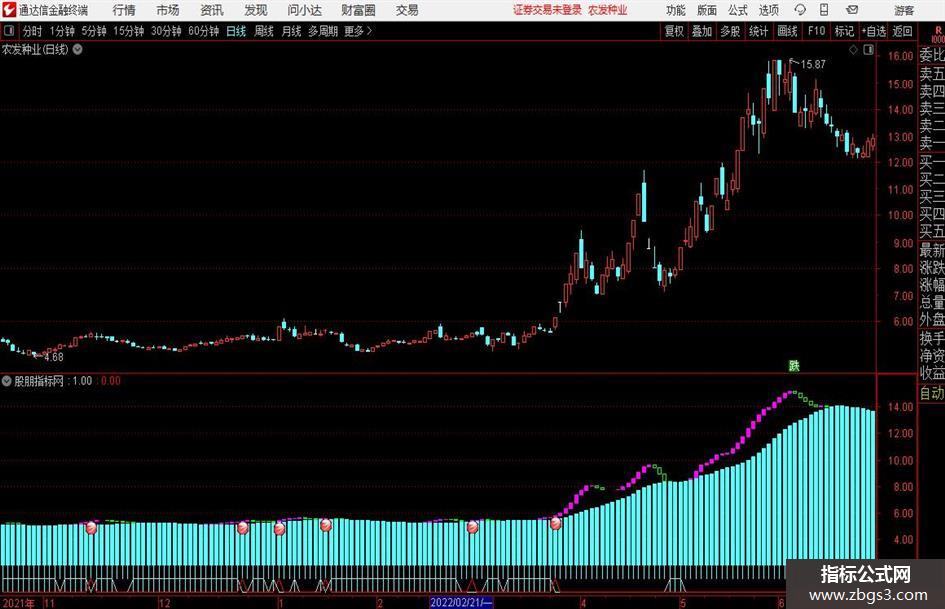The width and height of the screenshot is (945, 609).
Task: Click highlighted date 2022/02/21/一 on axis
Action: point(461,602)
